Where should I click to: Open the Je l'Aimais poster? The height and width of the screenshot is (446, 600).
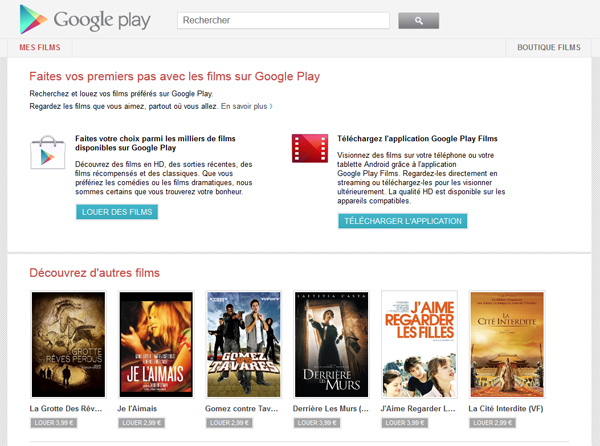156,344
